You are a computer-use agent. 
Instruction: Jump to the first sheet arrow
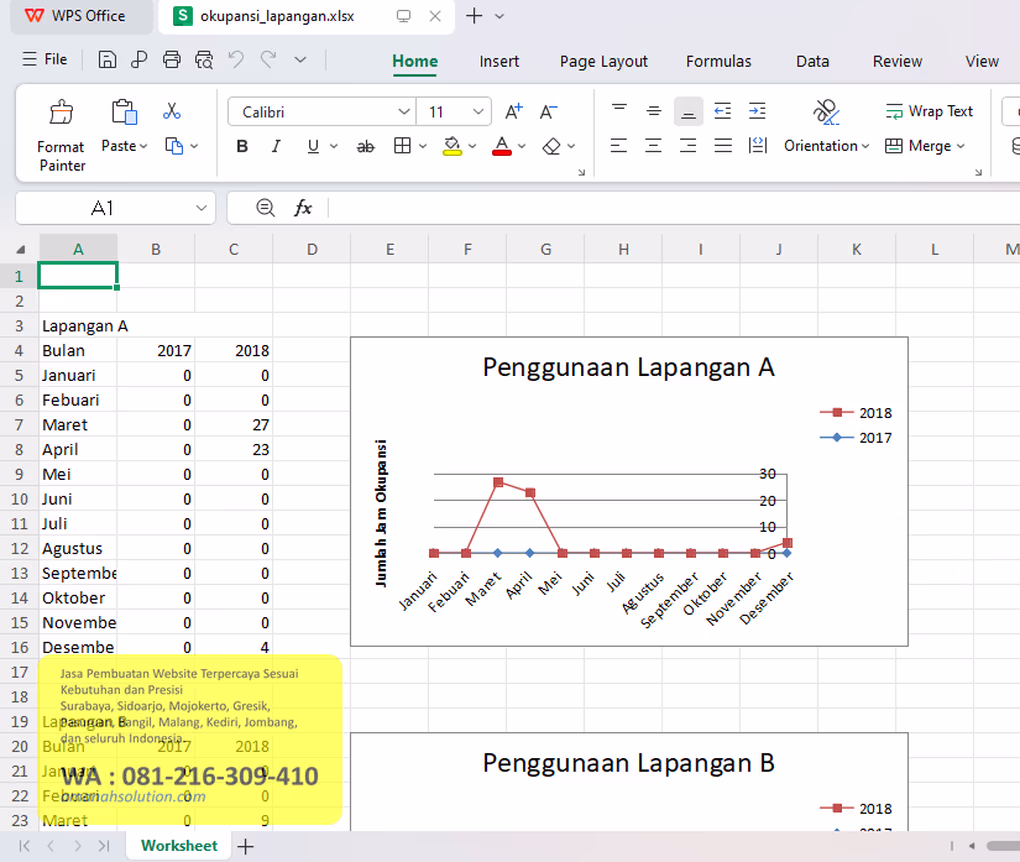click(x=25, y=846)
